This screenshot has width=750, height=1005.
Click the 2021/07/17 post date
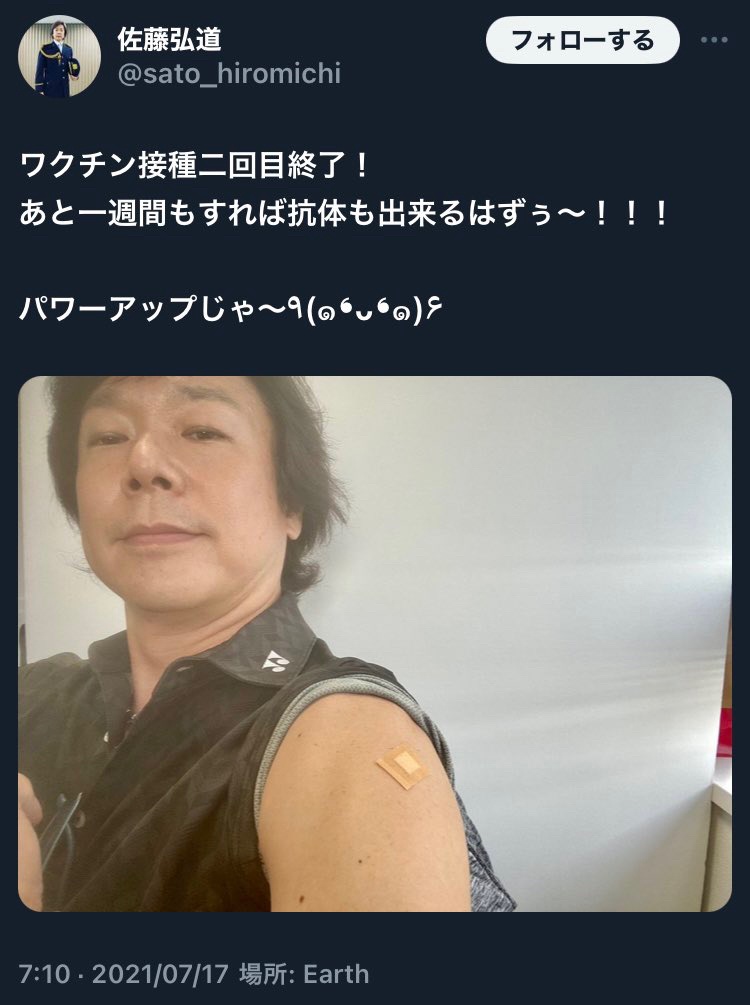[x=160, y=974]
